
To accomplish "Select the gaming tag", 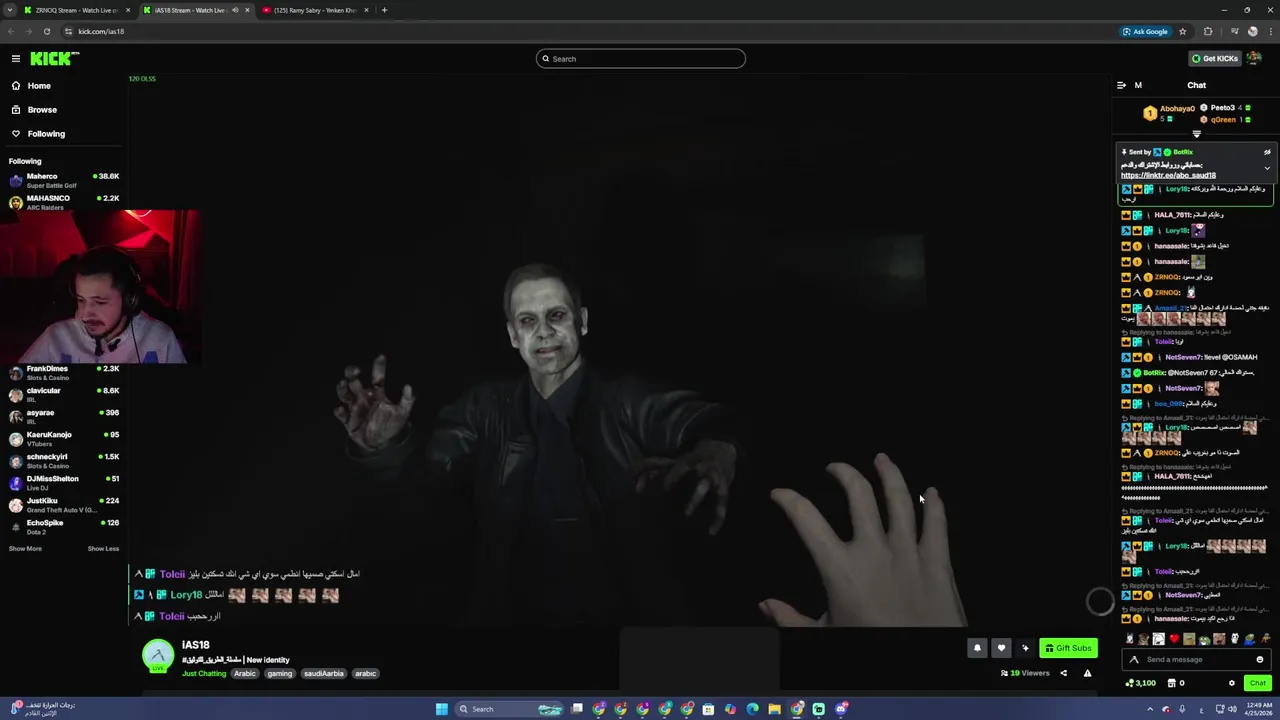I will point(279,674).
